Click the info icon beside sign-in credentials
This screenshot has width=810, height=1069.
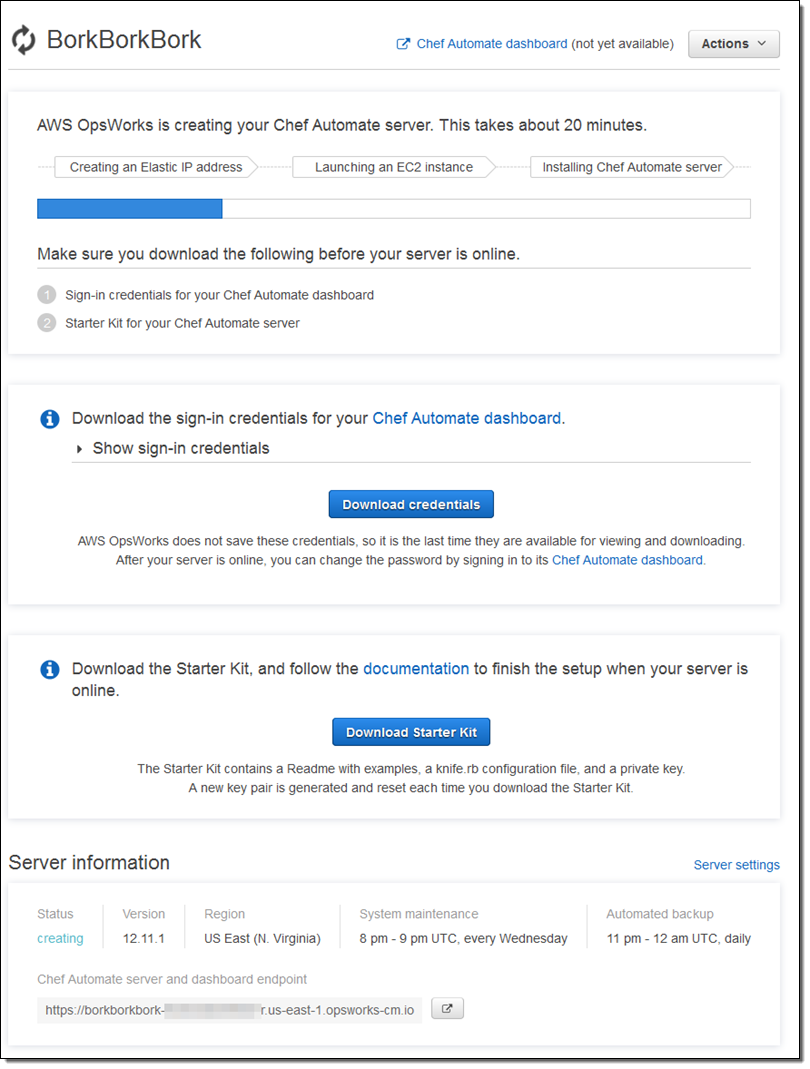pyautogui.click(x=49, y=419)
